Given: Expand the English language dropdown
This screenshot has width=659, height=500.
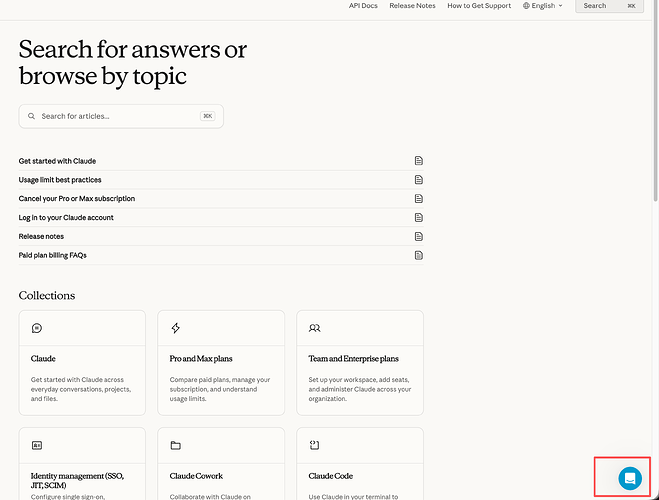Looking at the screenshot, I should 543,6.
